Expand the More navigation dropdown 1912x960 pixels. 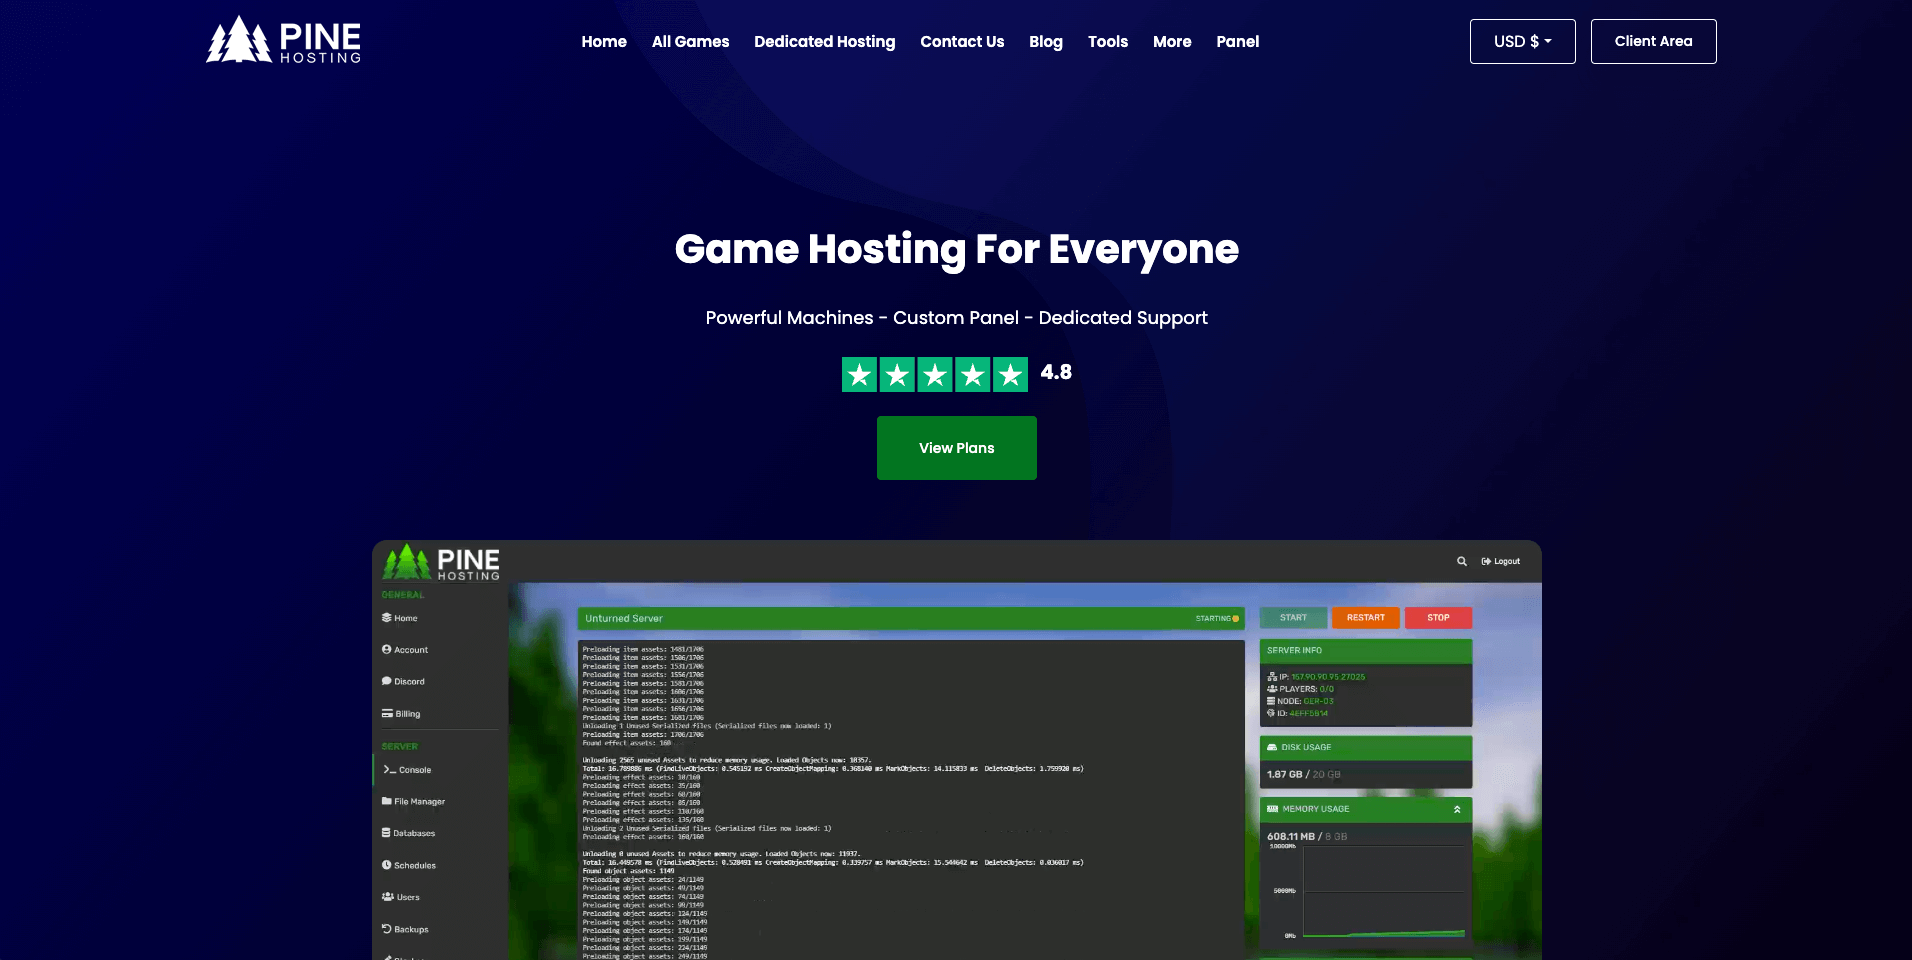point(1171,41)
